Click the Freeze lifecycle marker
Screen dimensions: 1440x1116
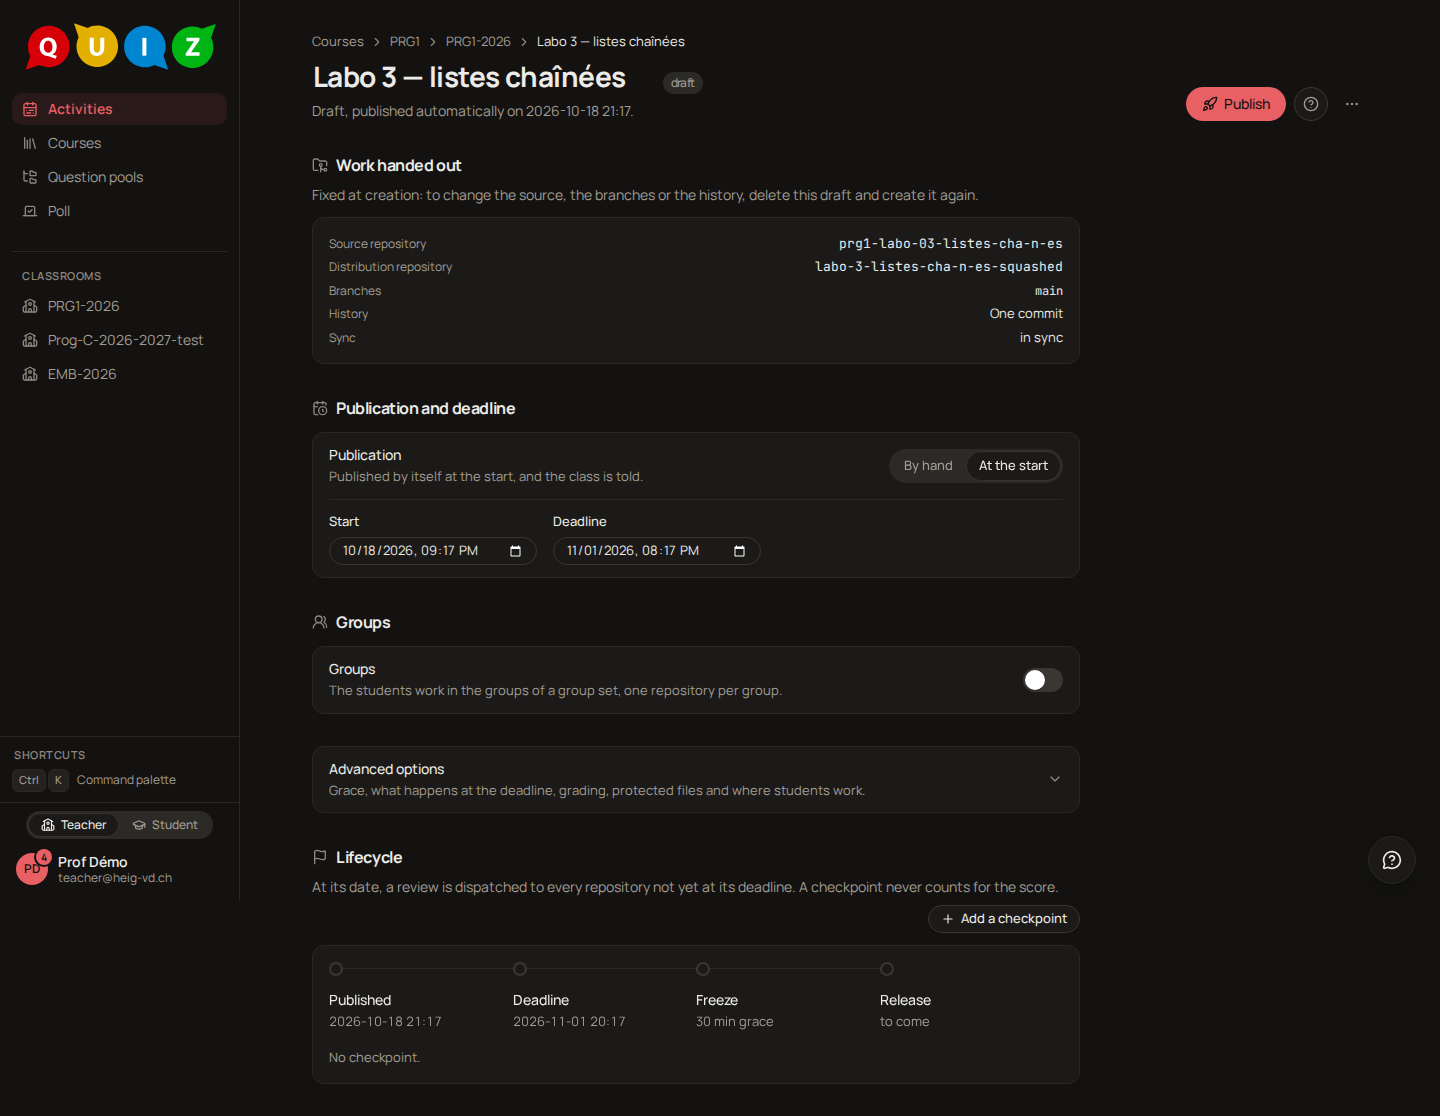pyautogui.click(x=703, y=969)
